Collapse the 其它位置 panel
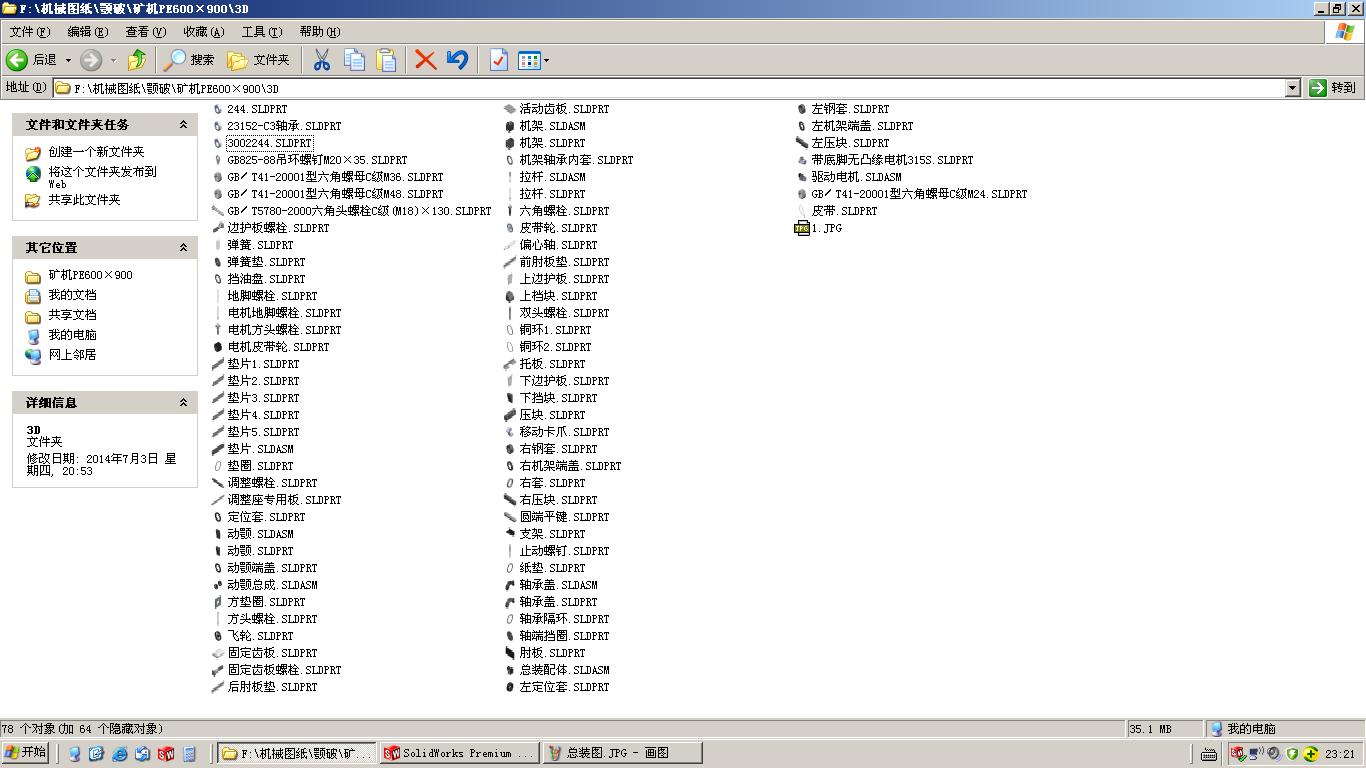Image resolution: width=1366 pixels, height=768 pixels. 183,248
